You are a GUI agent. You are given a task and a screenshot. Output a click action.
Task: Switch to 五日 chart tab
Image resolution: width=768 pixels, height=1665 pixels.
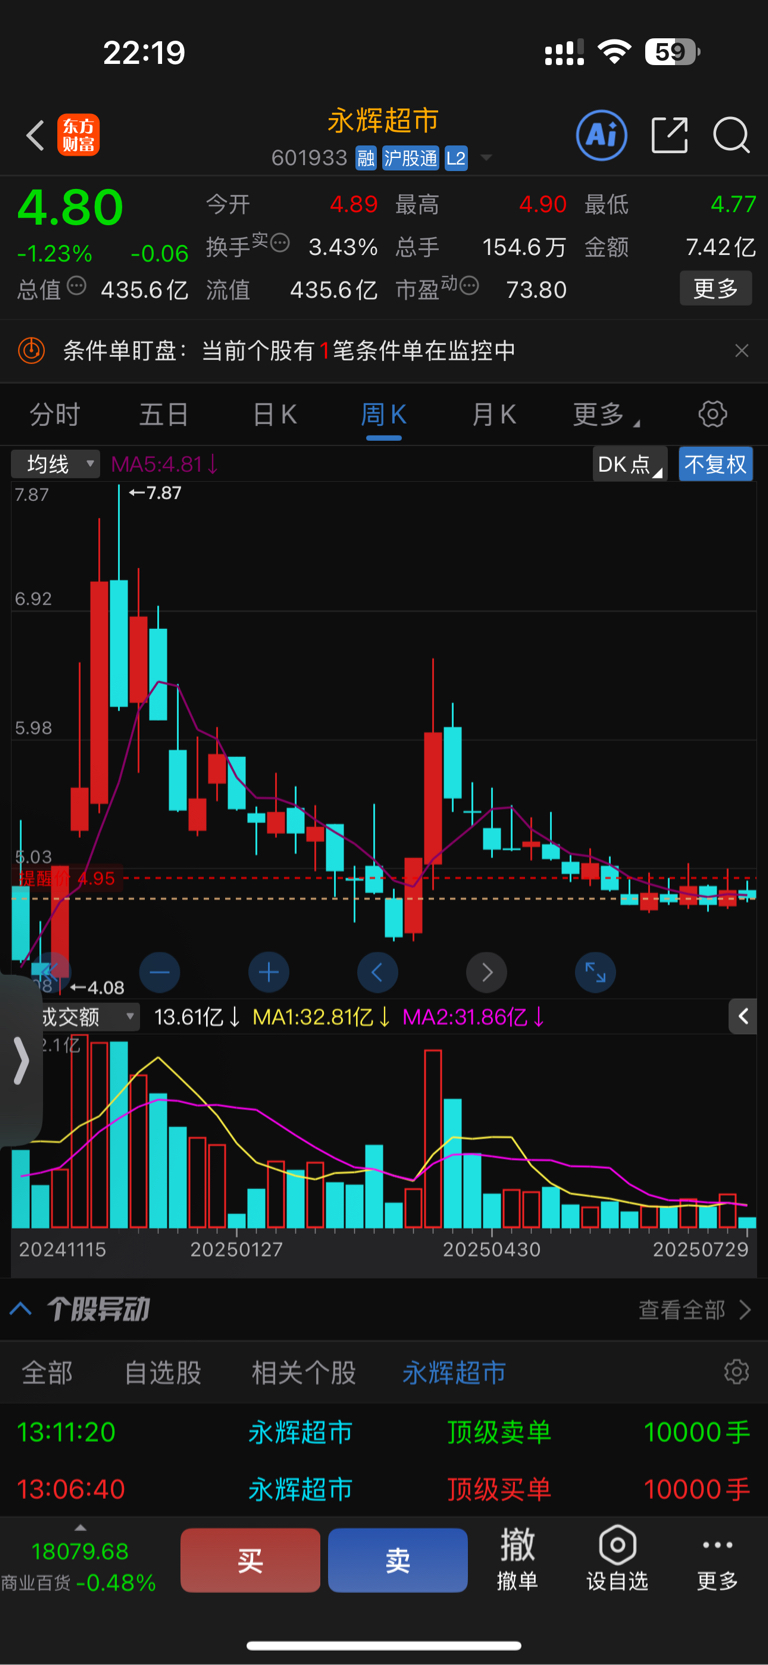(x=164, y=414)
